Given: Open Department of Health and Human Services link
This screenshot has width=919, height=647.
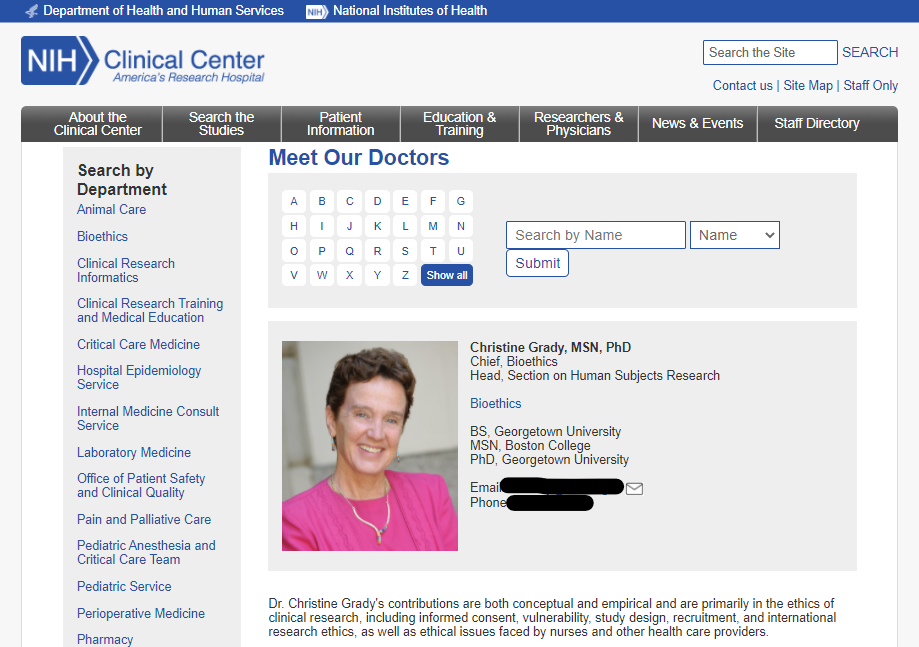Looking at the screenshot, I should (x=164, y=11).
